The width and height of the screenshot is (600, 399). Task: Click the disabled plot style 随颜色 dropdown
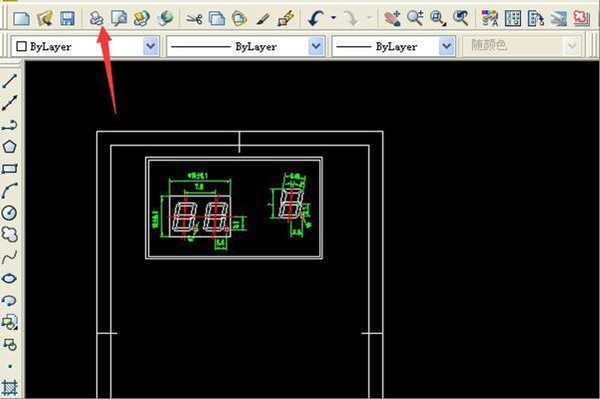[521, 46]
